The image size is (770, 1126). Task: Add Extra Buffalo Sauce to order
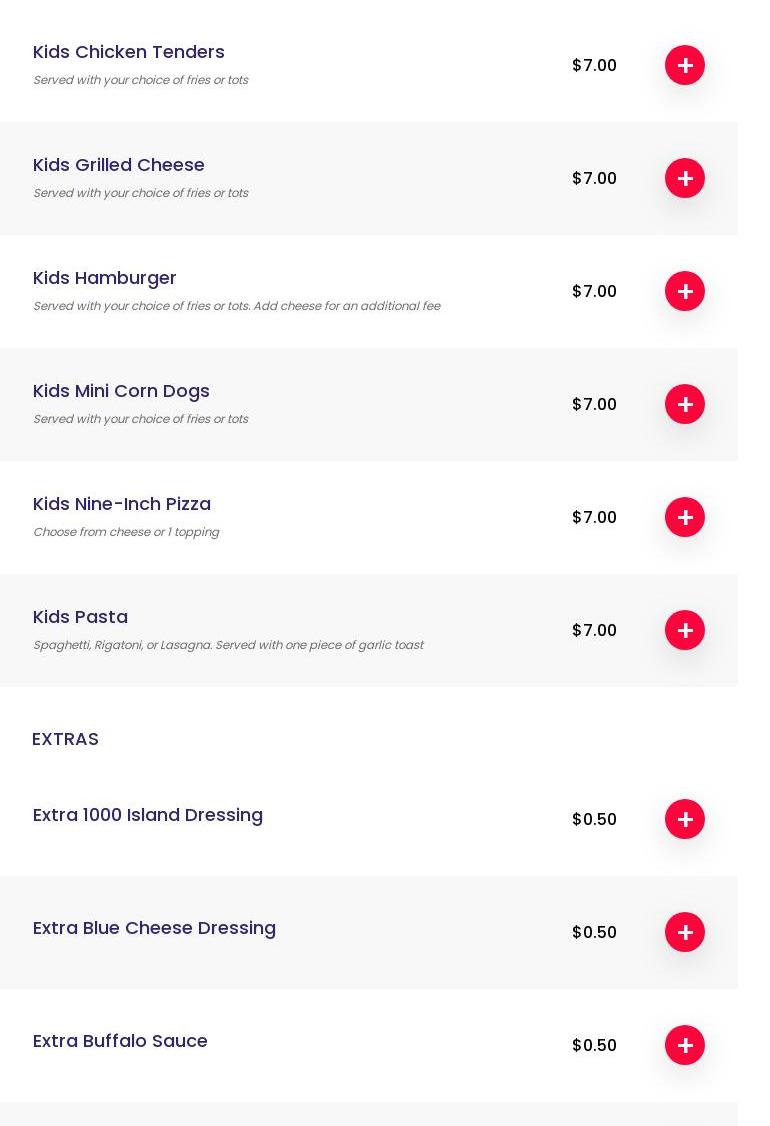coord(685,1045)
